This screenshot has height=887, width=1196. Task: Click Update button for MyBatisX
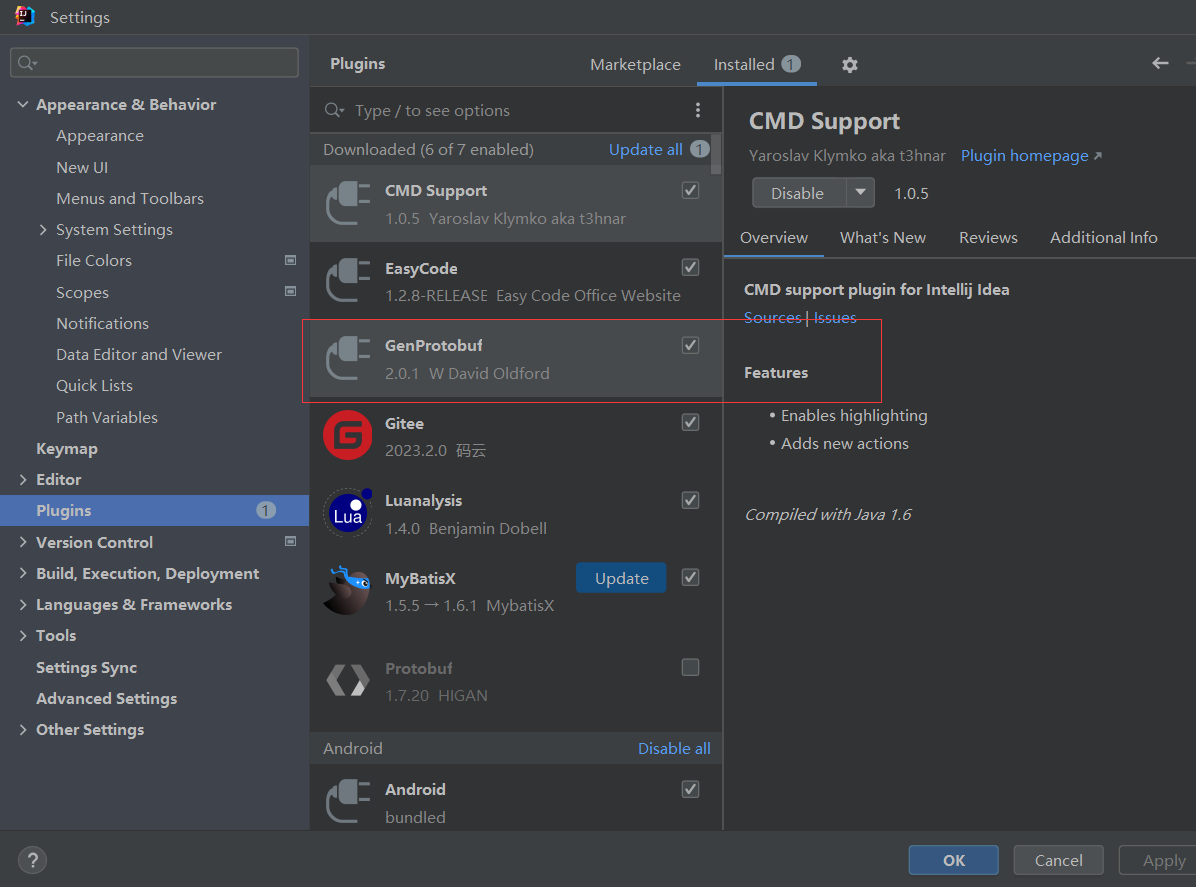coord(621,578)
